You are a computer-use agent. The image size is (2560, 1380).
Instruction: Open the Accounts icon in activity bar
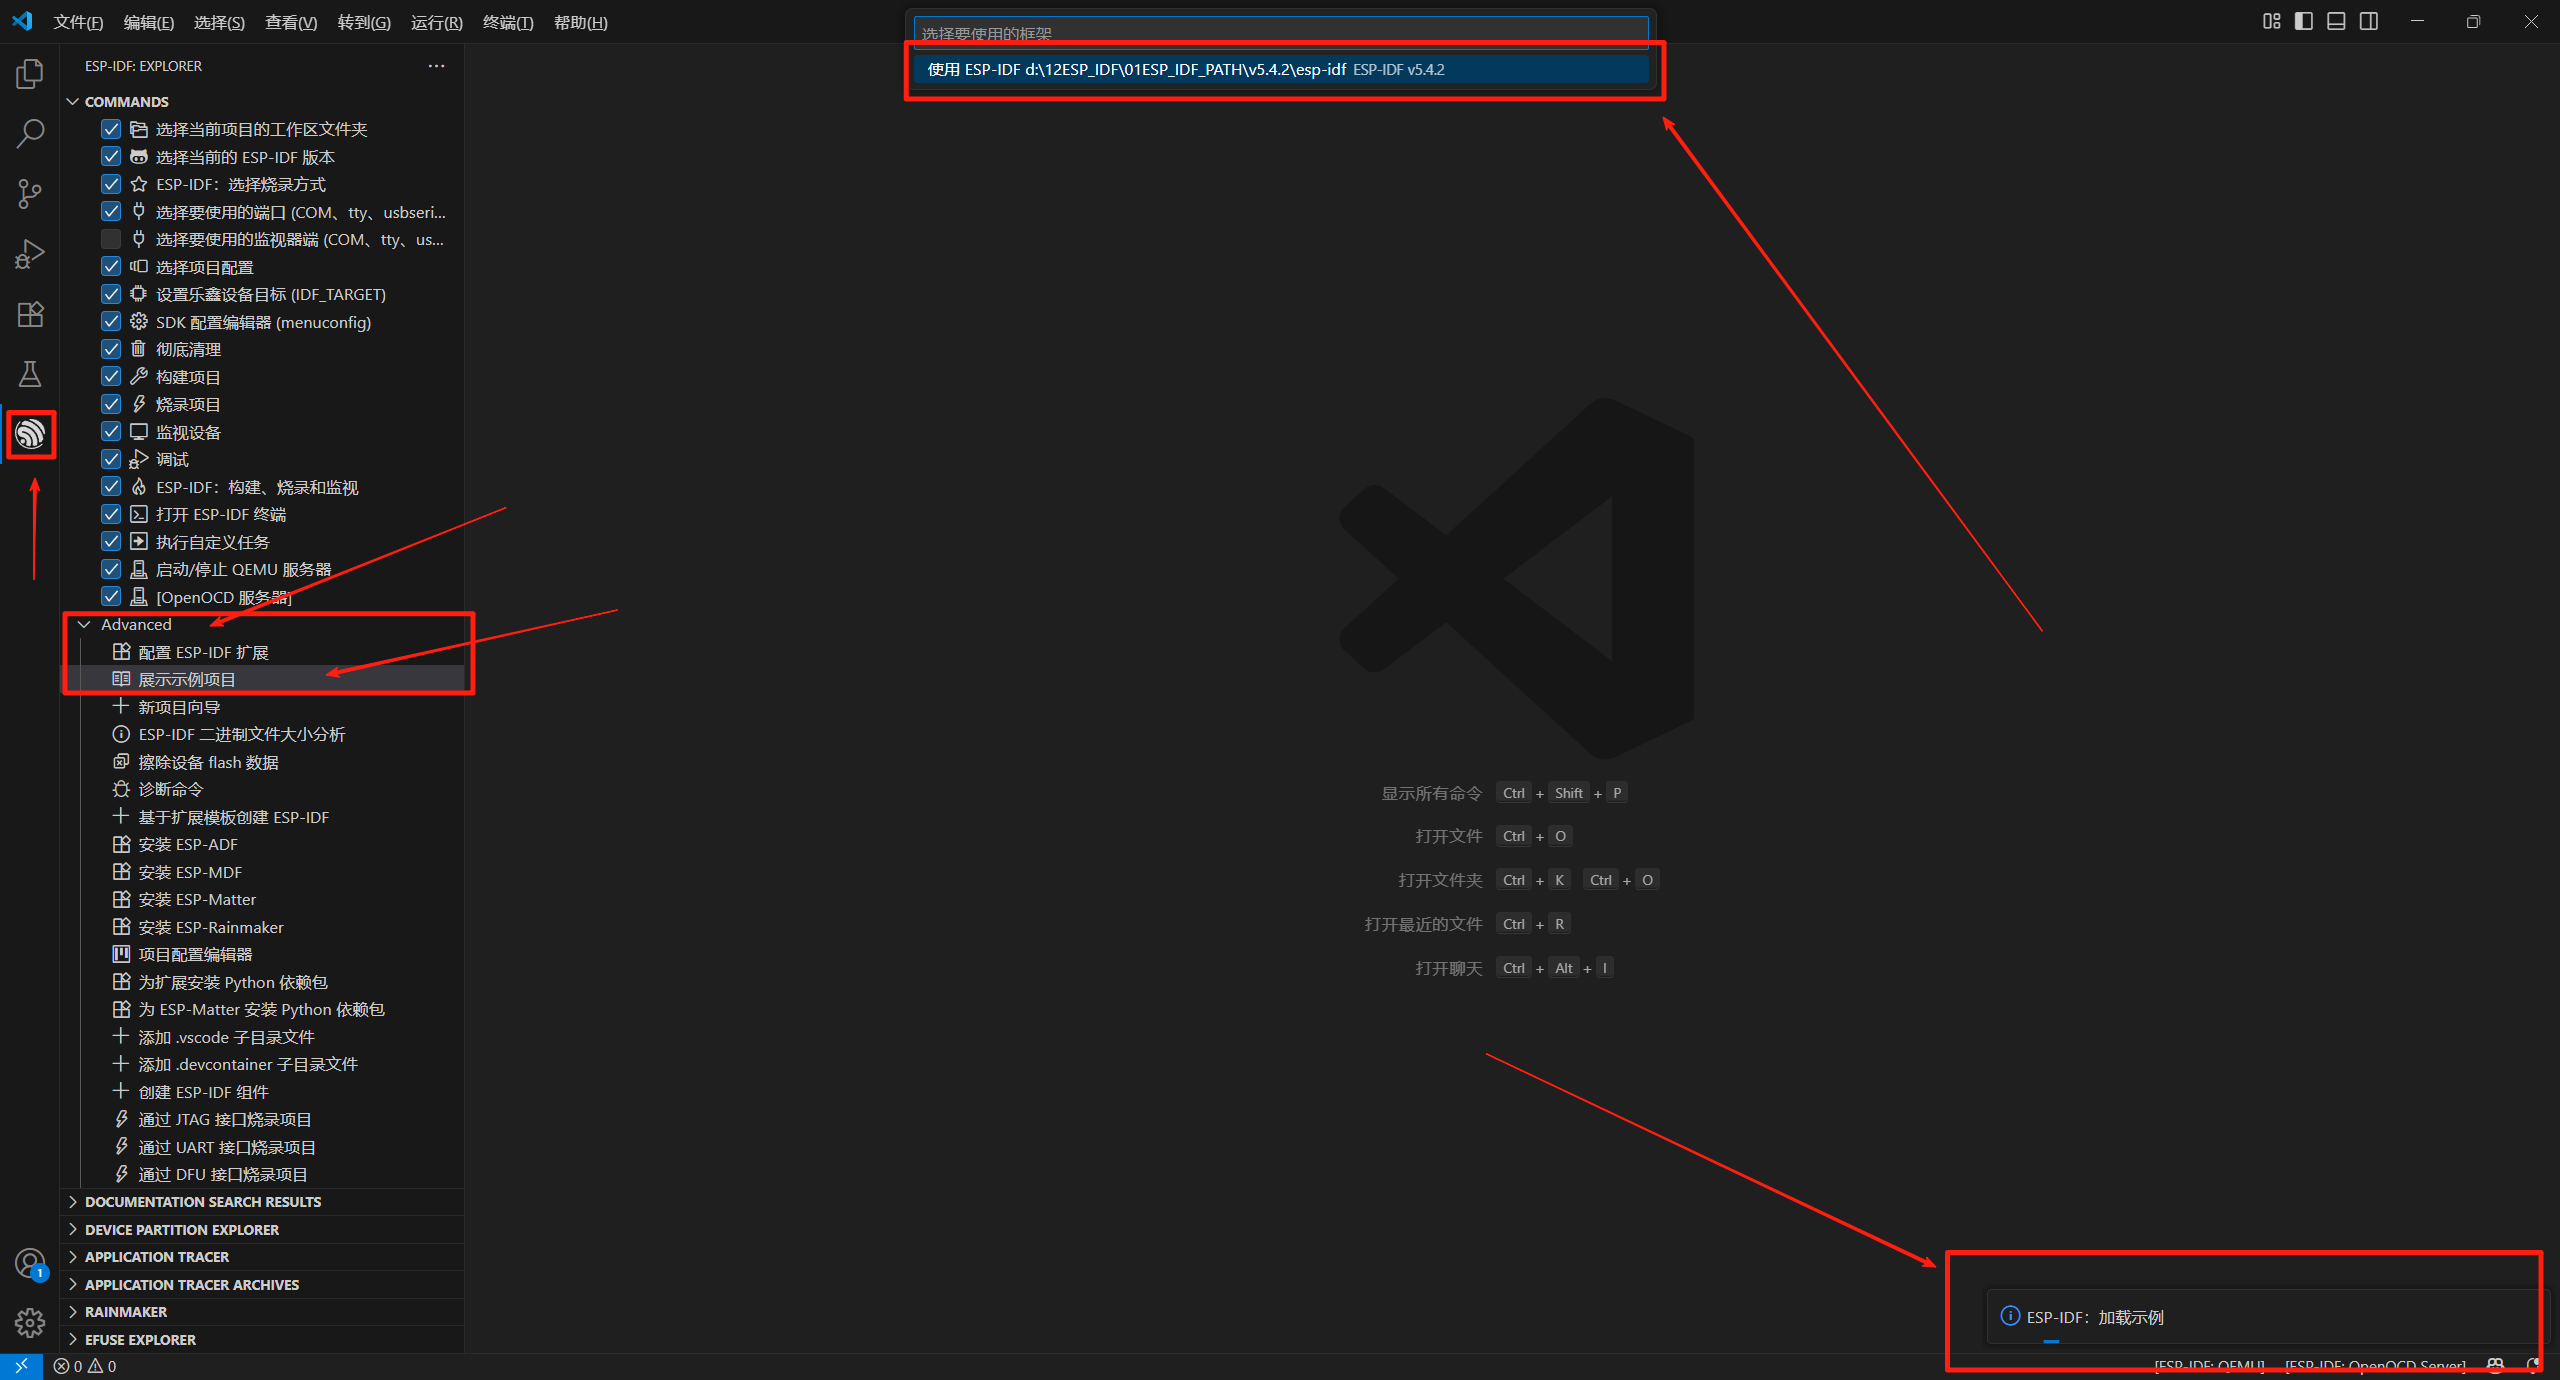tap(30, 1263)
